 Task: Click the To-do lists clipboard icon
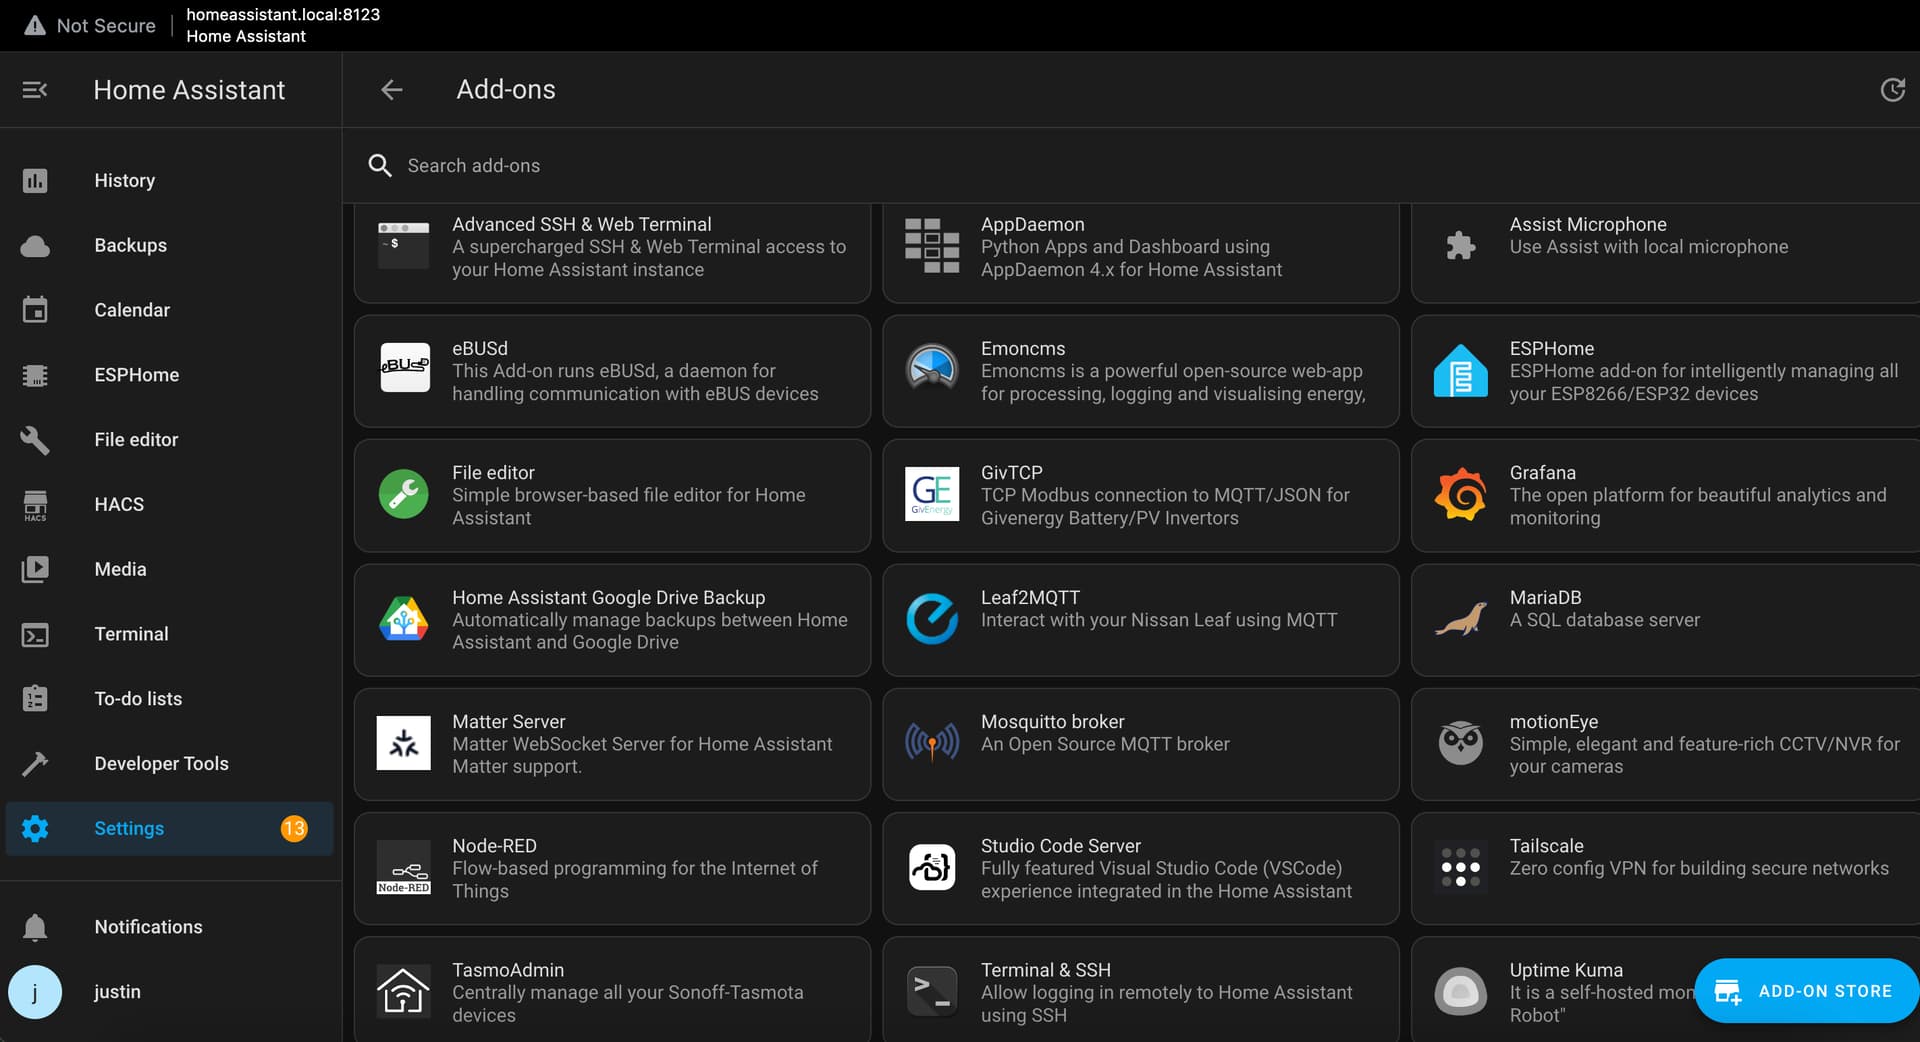click(35, 698)
